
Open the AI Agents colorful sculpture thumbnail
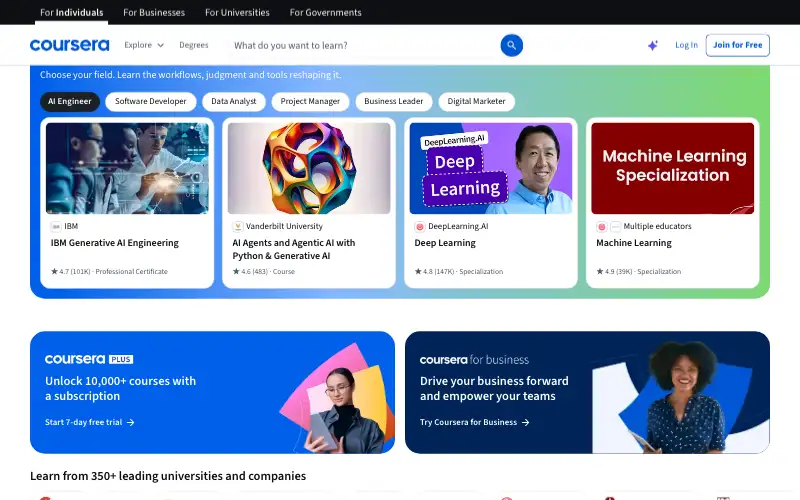(309, 168)
